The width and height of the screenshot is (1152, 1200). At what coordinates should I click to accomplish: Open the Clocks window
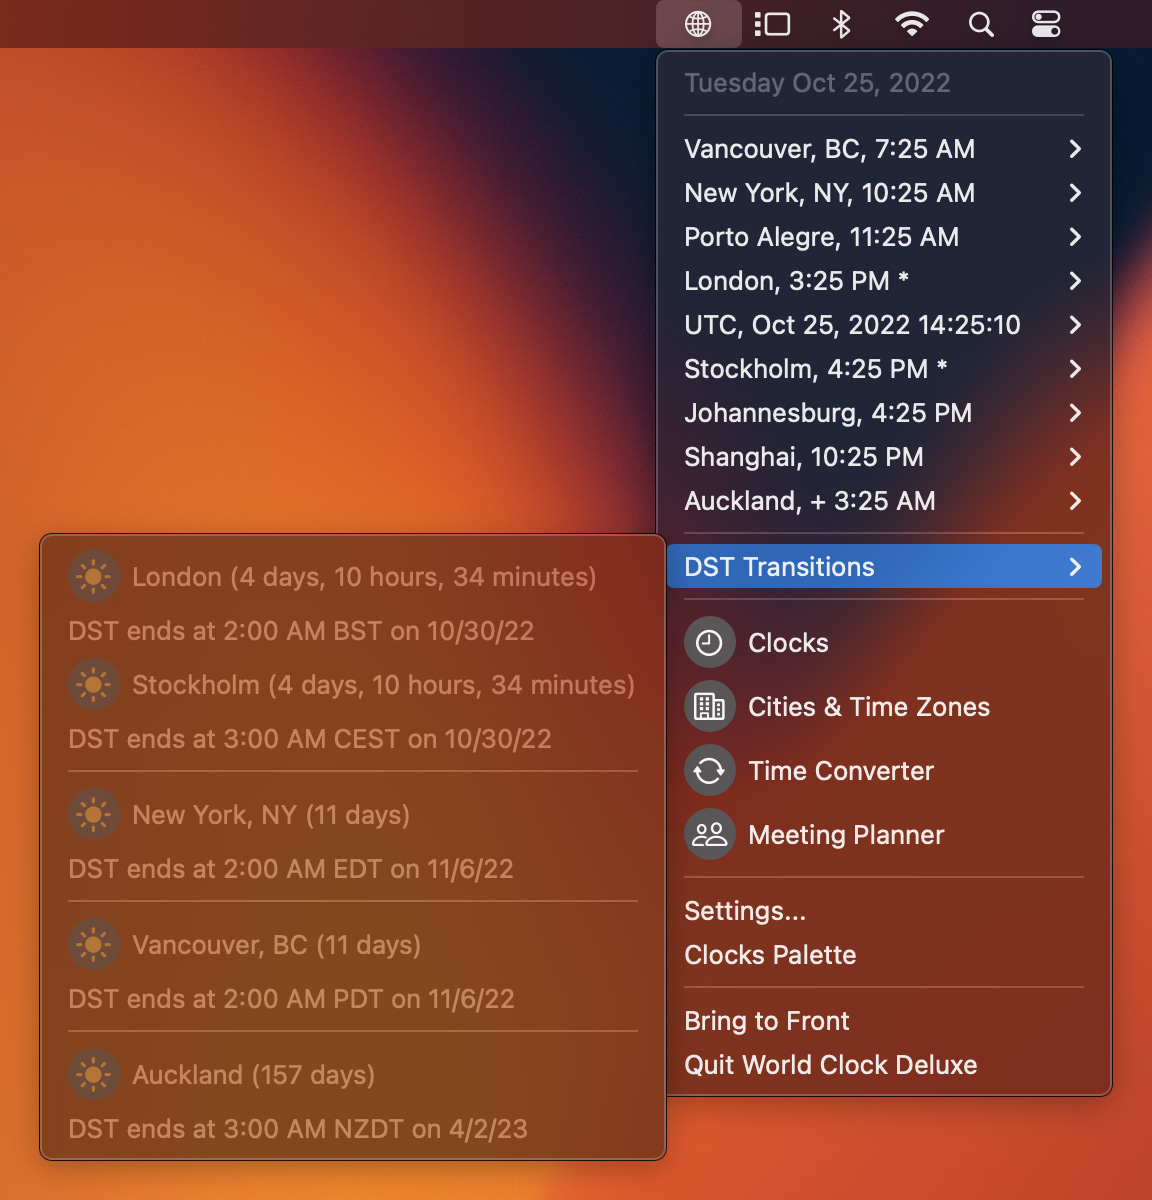pos(884,643)
